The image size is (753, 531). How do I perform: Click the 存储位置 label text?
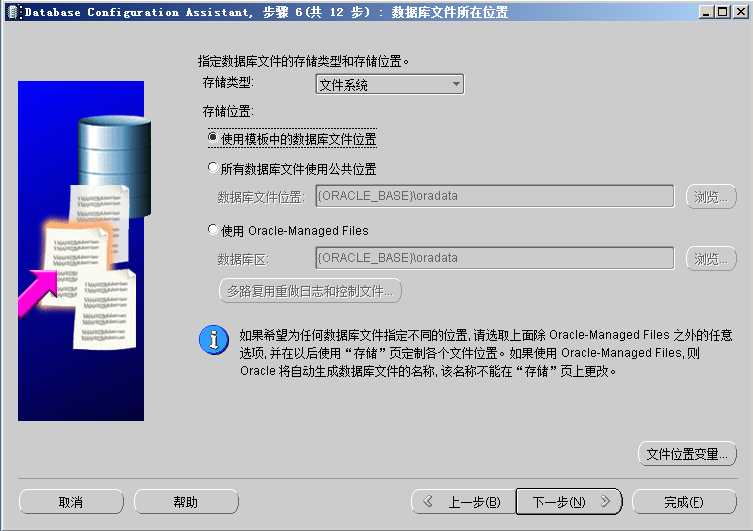(x=228, y=111)
